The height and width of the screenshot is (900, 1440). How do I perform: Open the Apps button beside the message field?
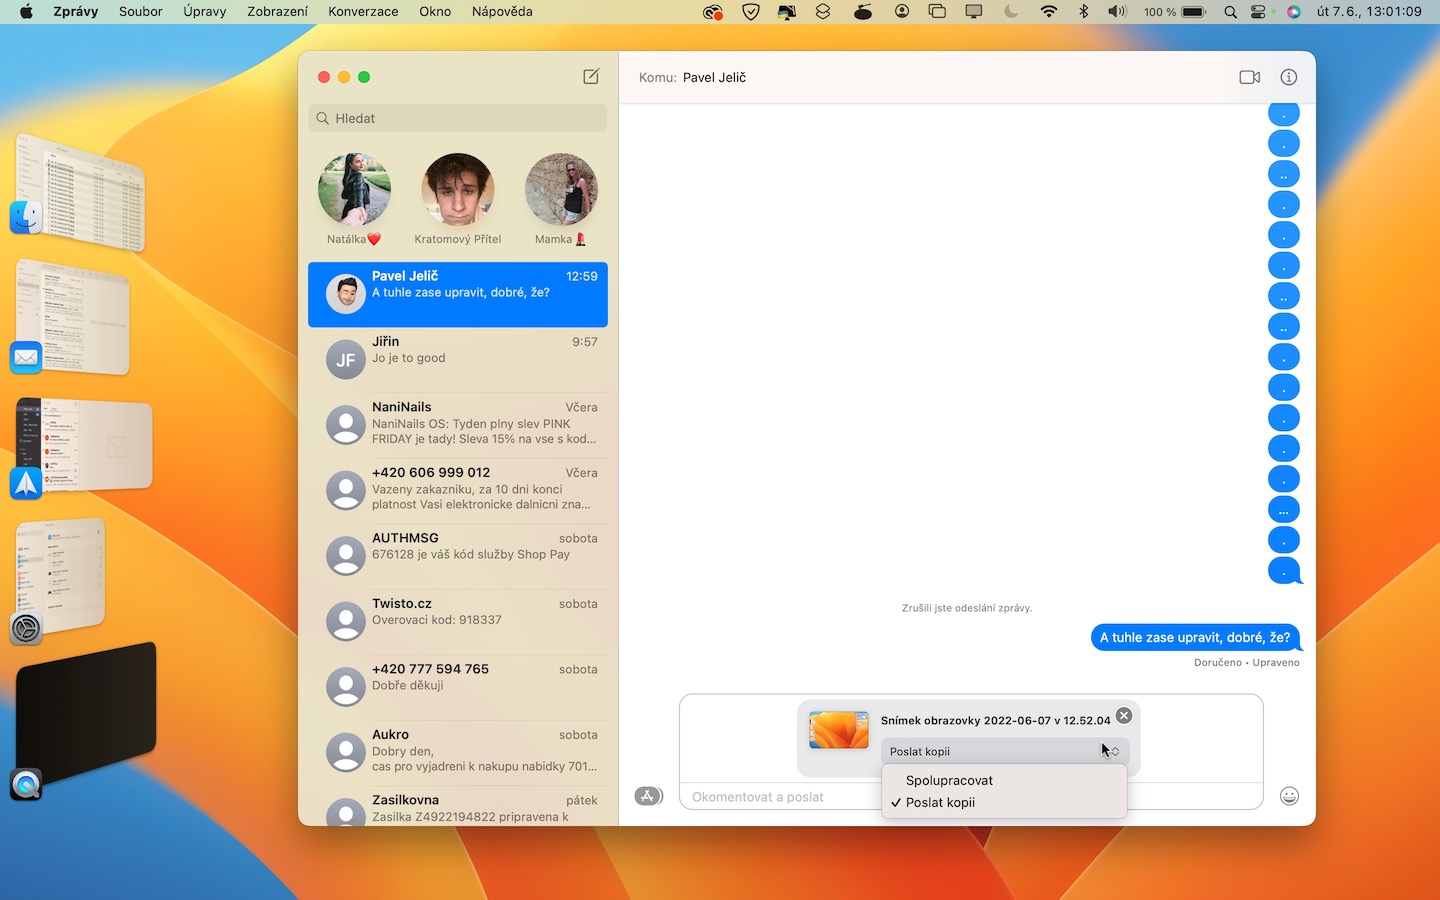point(649,796)
